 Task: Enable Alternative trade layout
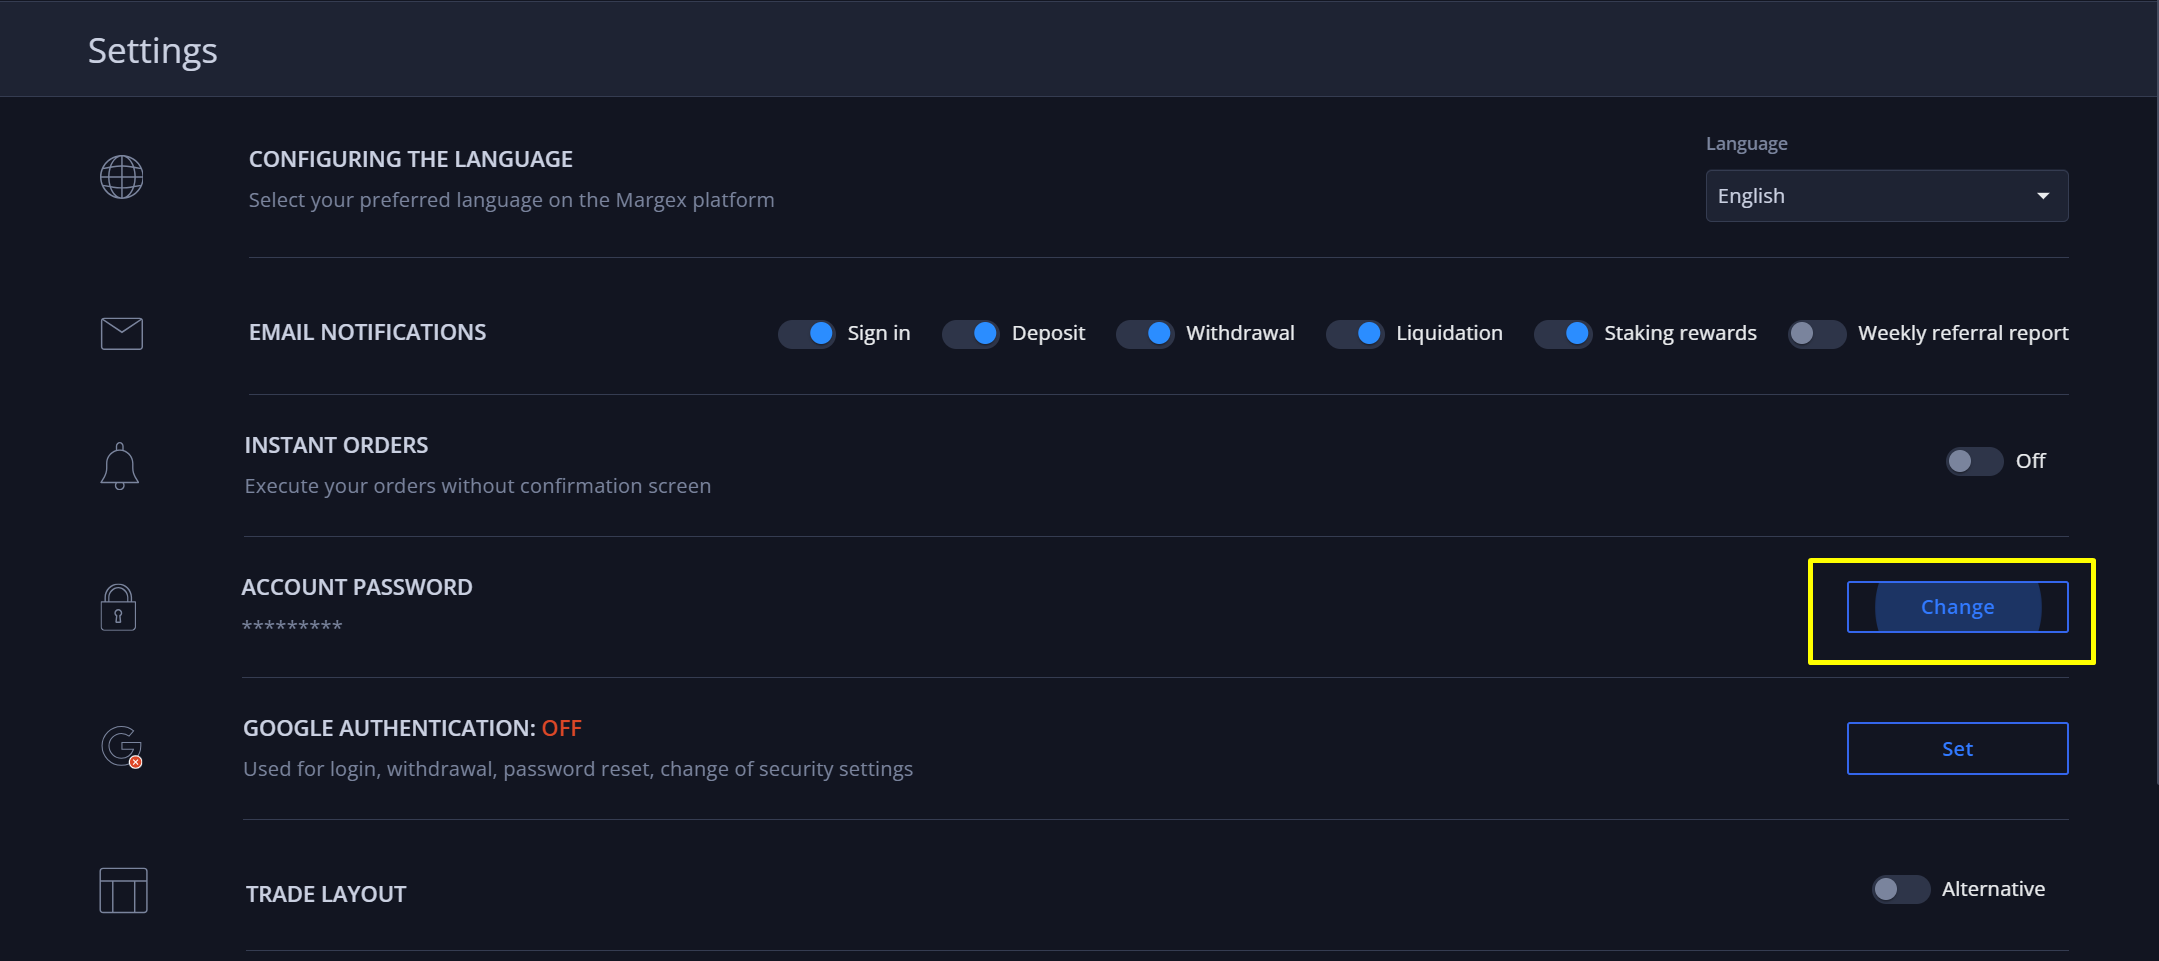(x=1900, y=889)
